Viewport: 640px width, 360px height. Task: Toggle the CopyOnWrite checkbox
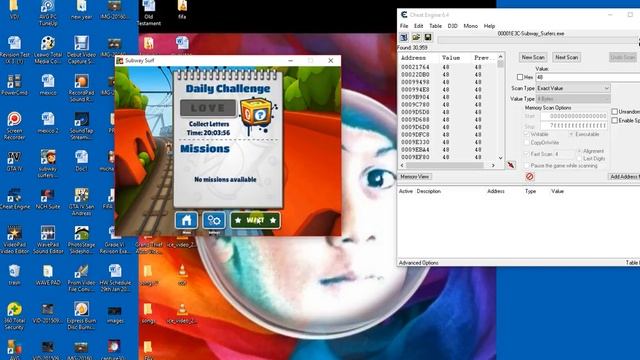click(527, 142)
